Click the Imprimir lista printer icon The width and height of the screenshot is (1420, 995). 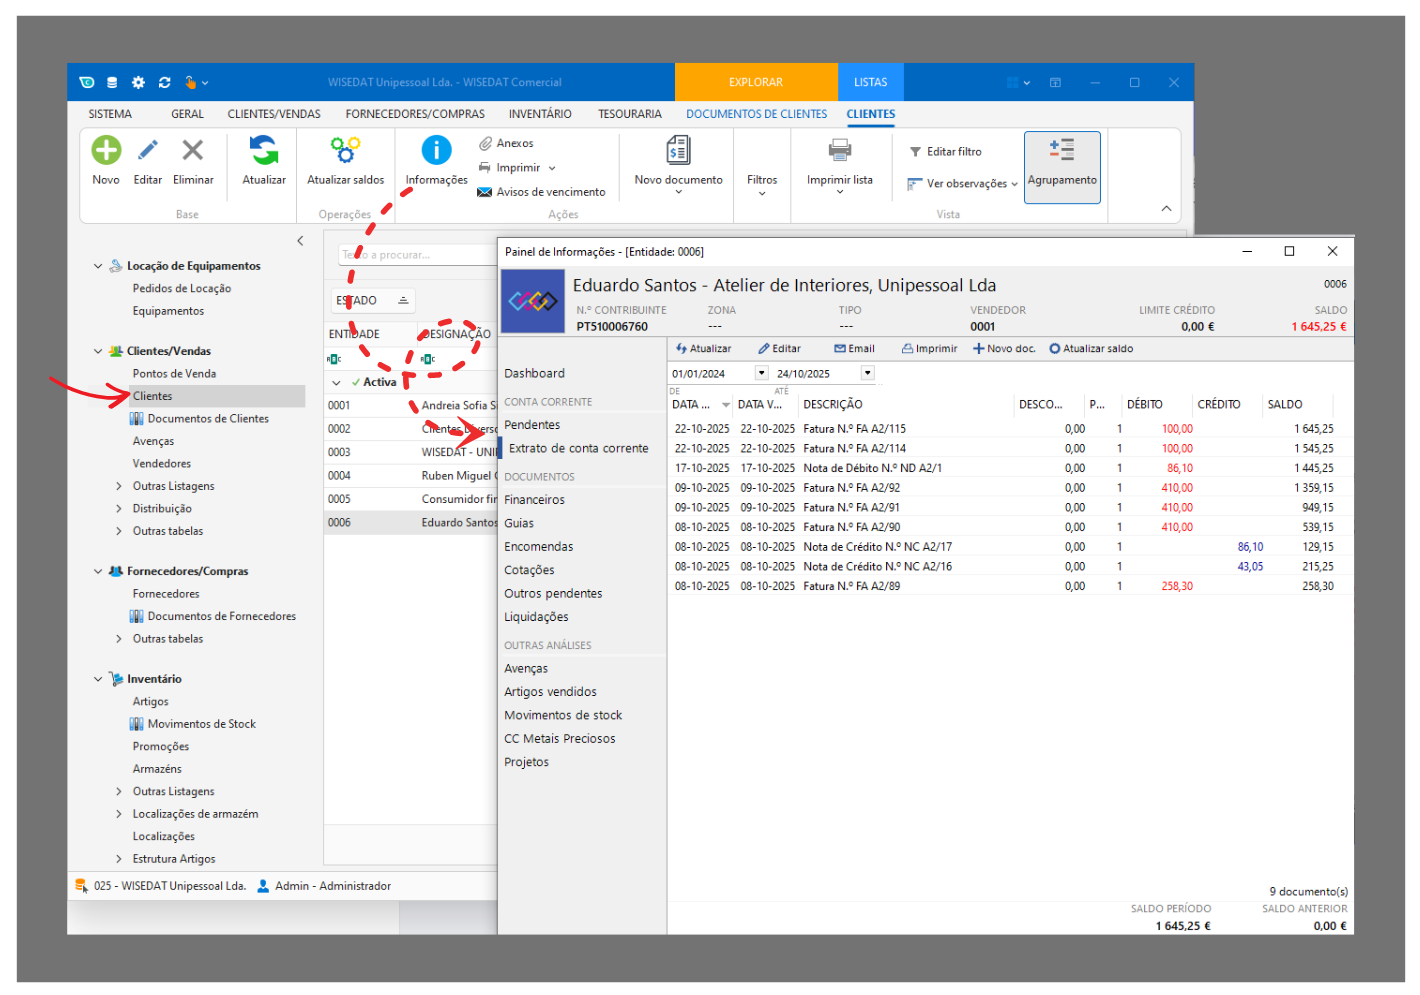(x=839, y=151)
